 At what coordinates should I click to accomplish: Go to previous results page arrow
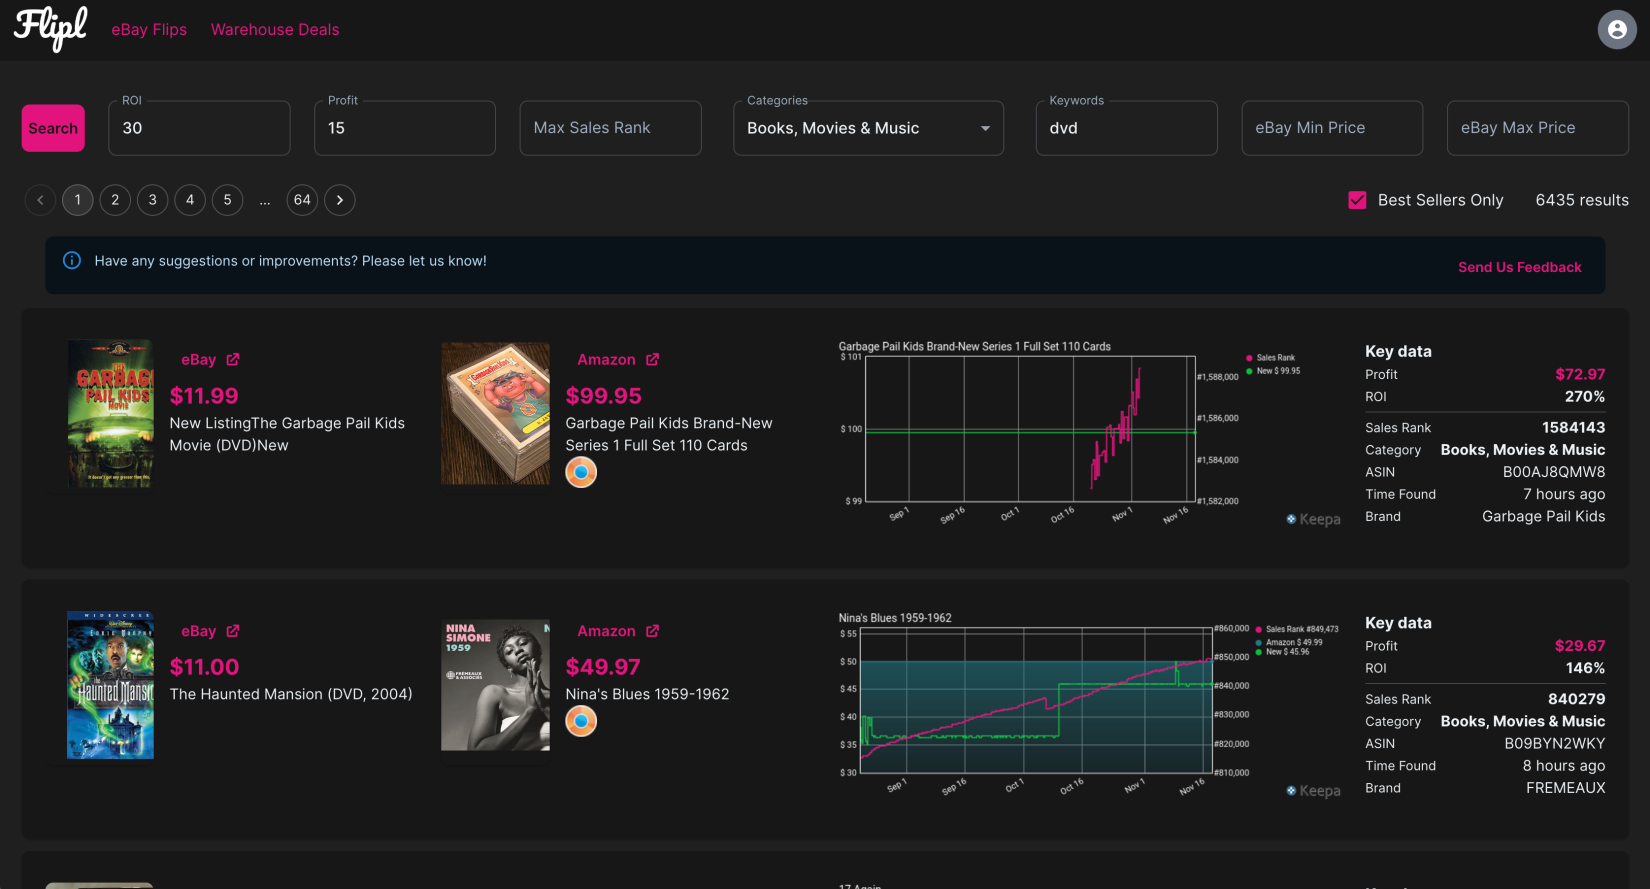coord(40,200)
